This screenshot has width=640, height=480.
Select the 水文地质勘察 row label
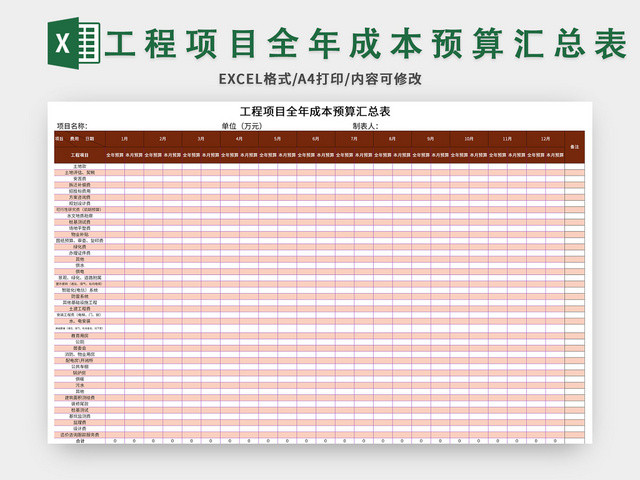point(80,216)
